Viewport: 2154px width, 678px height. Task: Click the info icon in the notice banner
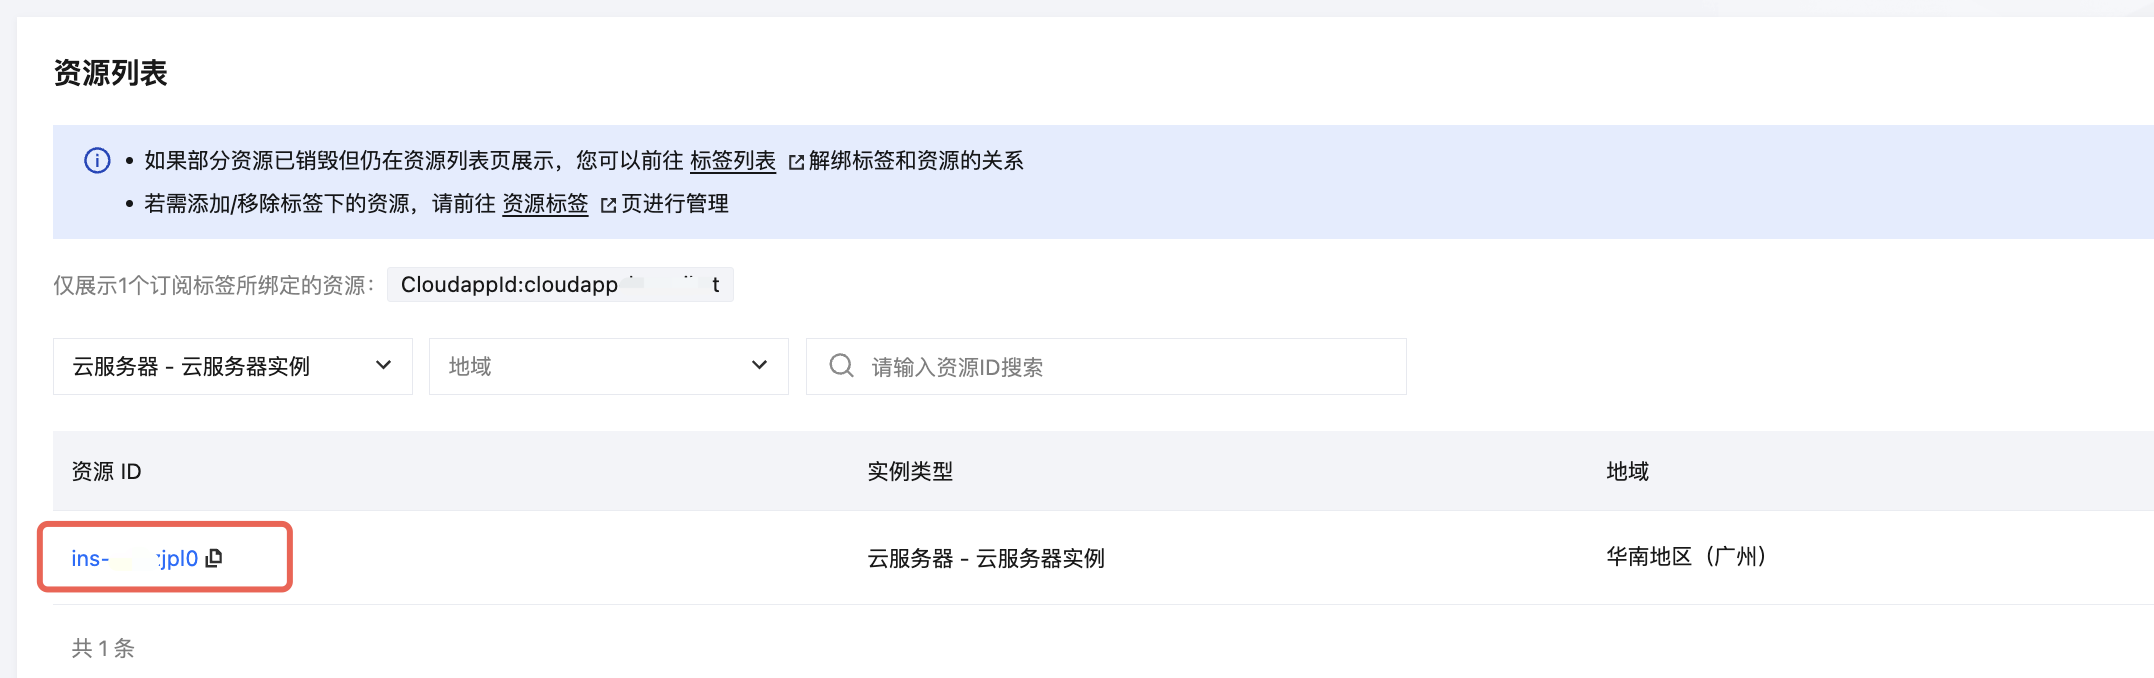point(97,161)
